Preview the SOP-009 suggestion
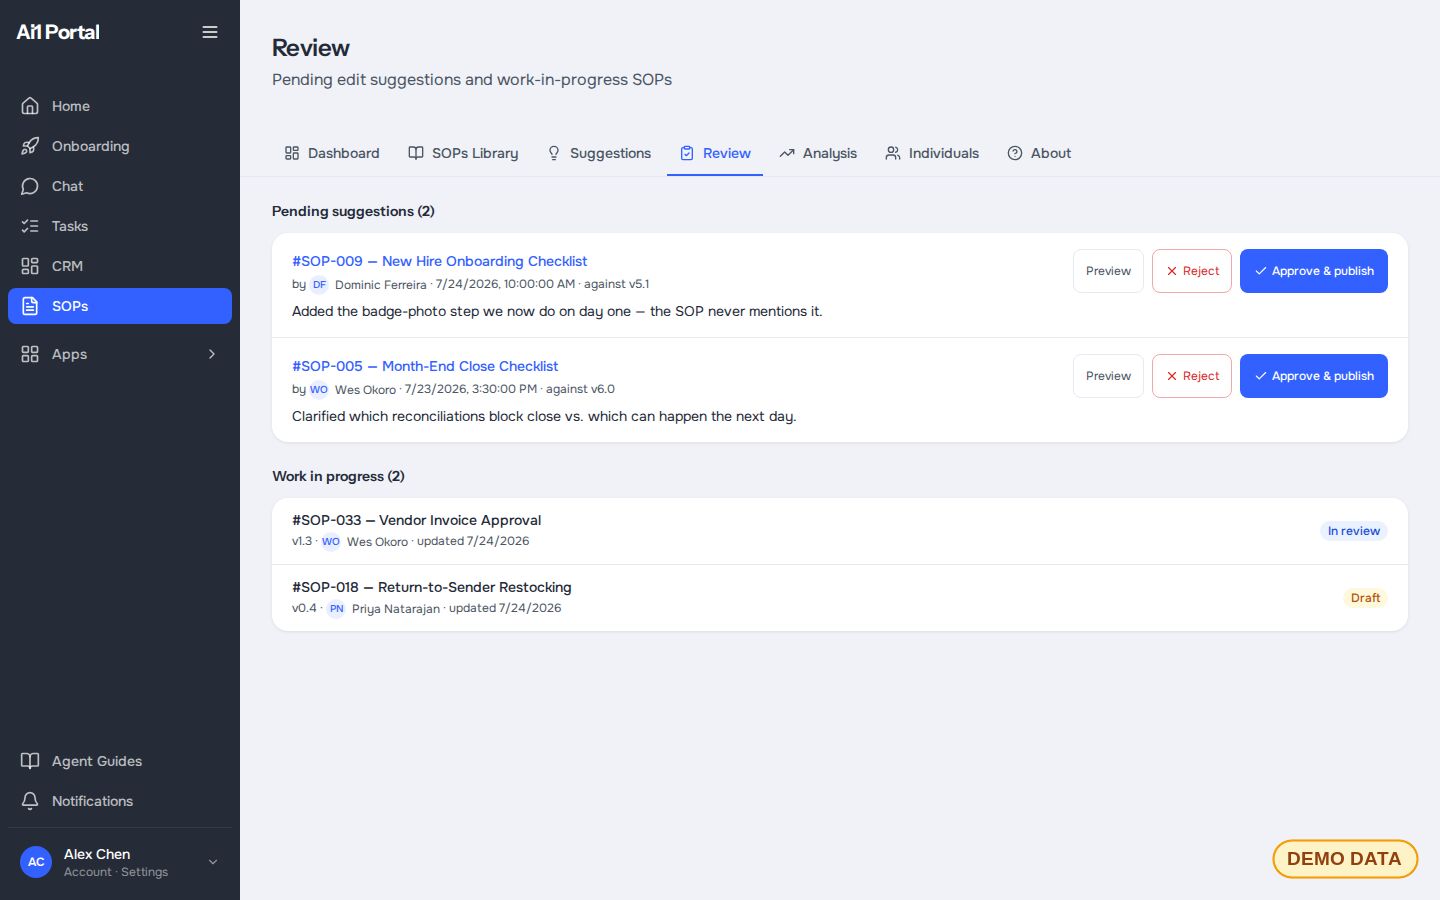The height and width of the screenshot is (900, 1440). pos(1108,271)
